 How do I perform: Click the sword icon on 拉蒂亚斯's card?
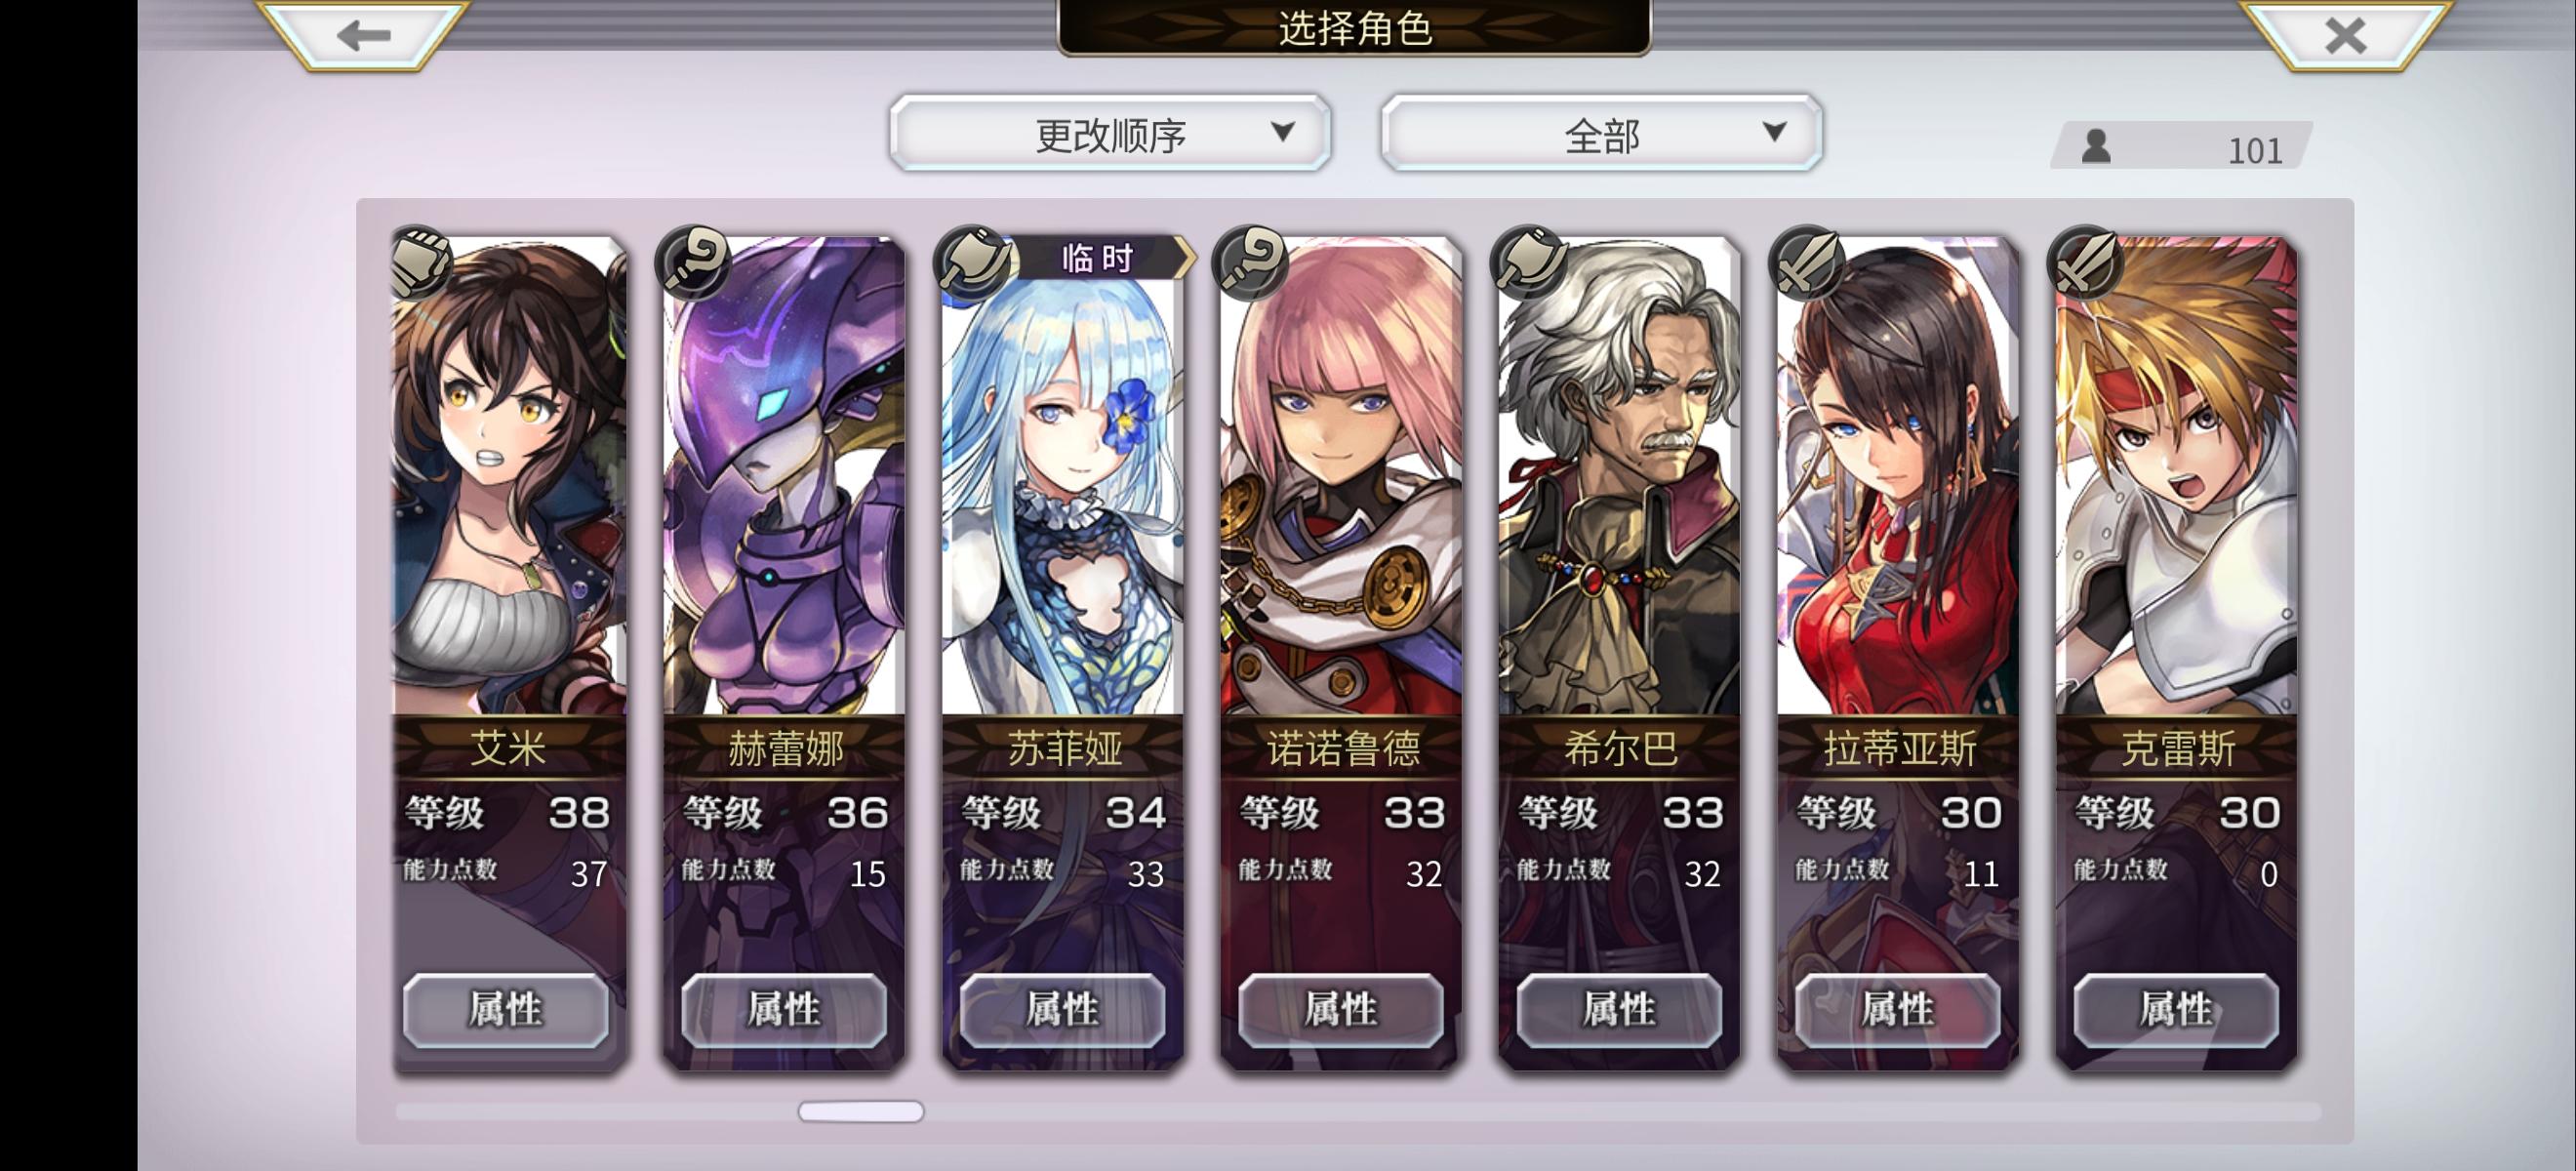pyautogui.click(x=1806, y=262)
